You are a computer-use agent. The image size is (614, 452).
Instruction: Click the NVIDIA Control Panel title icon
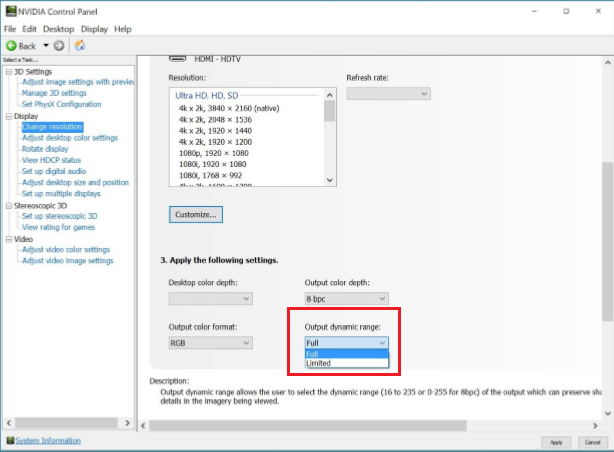tap(11, 11)
